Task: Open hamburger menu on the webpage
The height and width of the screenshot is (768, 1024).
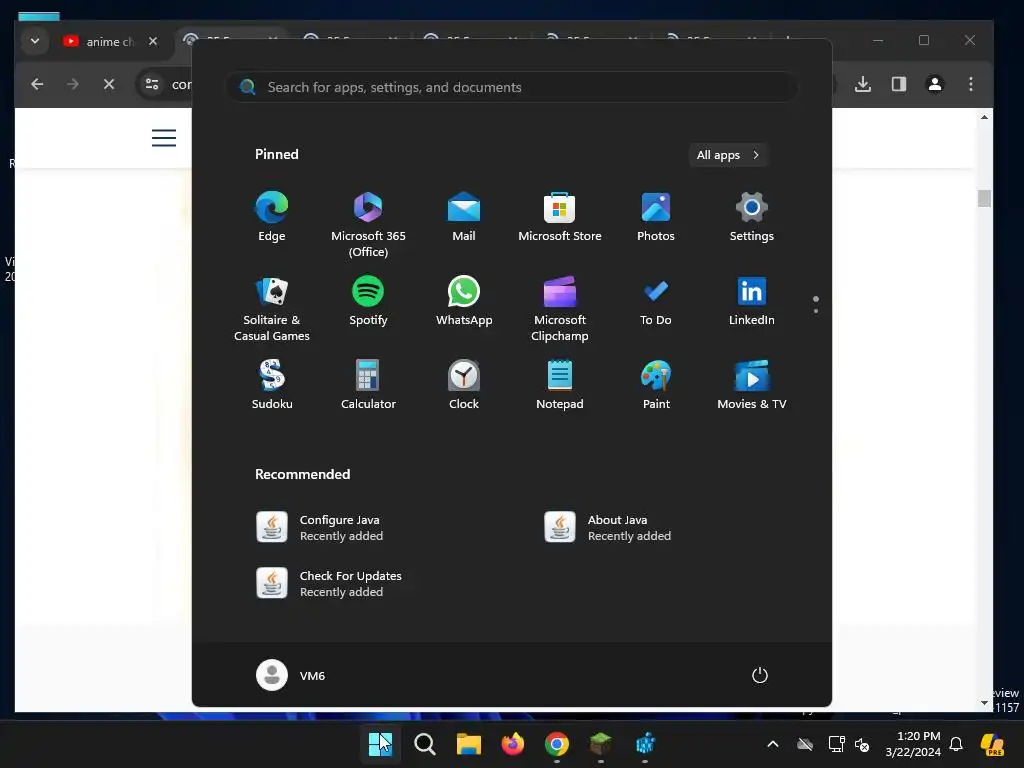Action: [x=164, y=138]
